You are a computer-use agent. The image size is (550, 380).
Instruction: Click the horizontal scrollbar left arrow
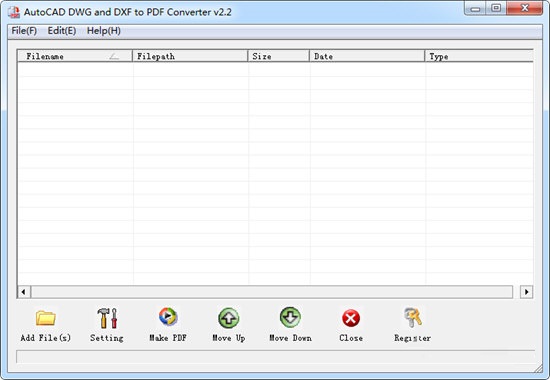[x=24, y=292]
